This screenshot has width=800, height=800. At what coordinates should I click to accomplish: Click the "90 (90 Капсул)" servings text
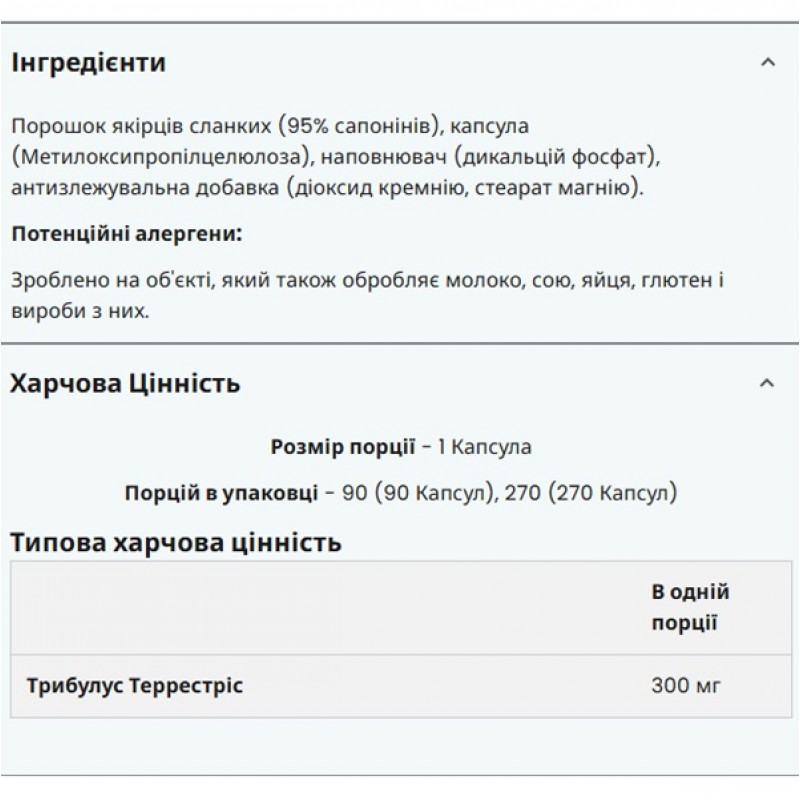[x=418, y=493]
